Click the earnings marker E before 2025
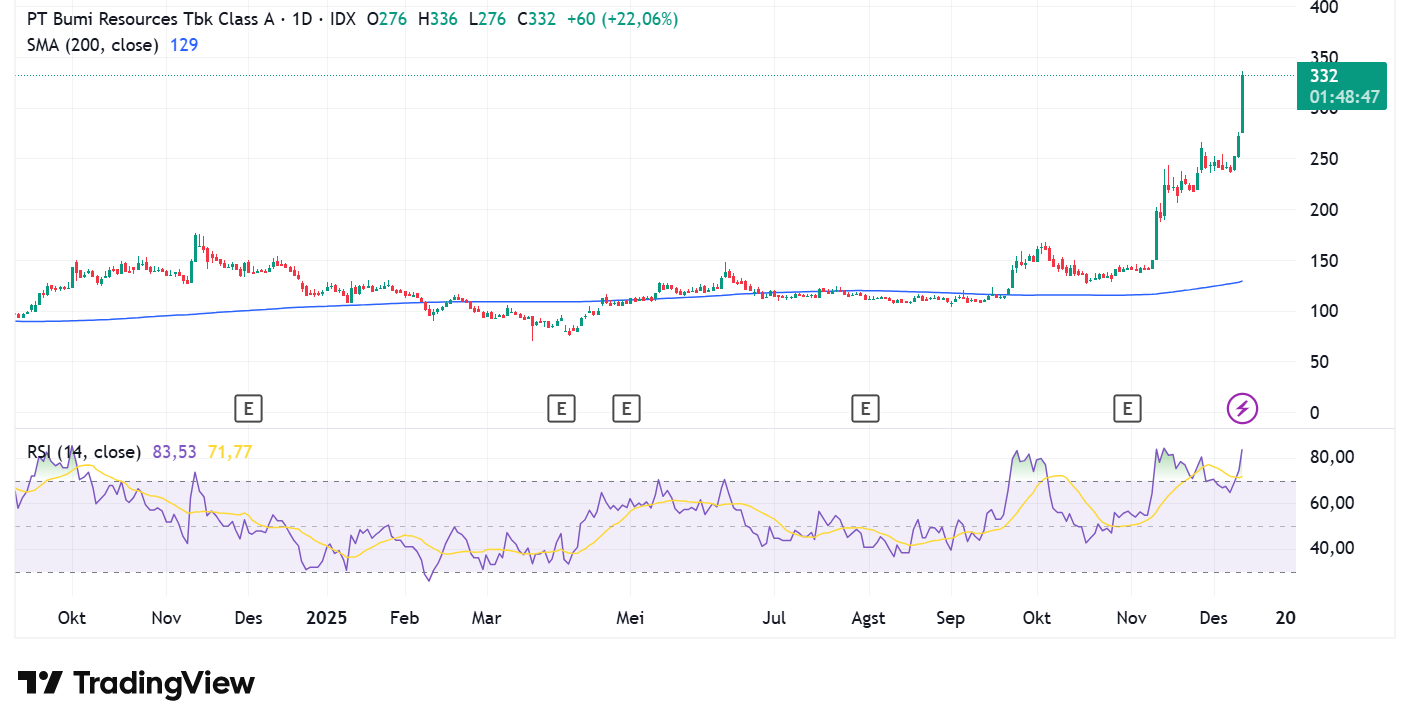 tap(248, 408)
